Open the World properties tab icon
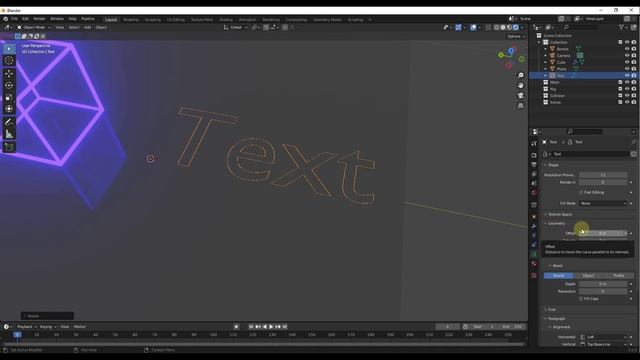640x360 pixels. click(x=534, y=193)
